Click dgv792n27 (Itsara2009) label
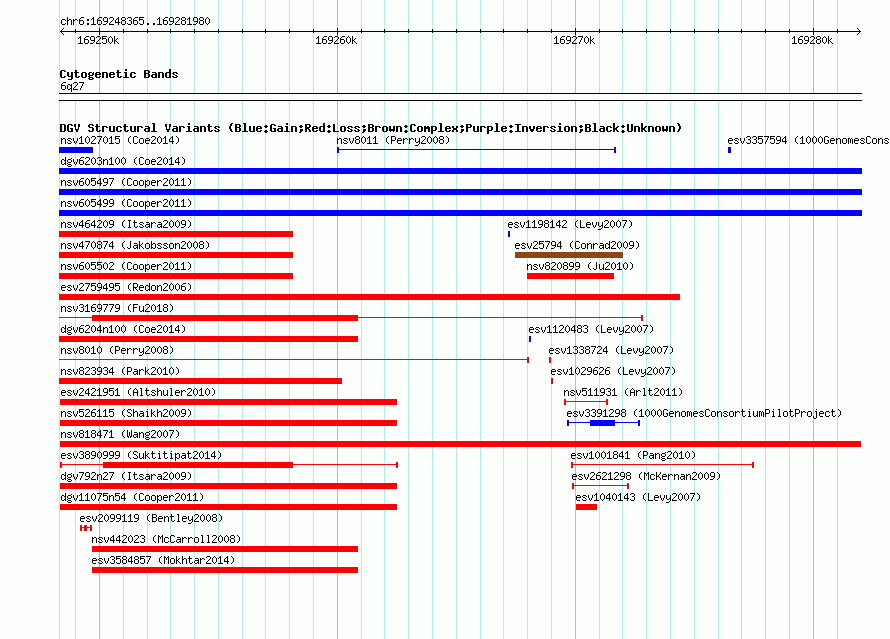Screen dimensions: 890x639 point(126,476)
